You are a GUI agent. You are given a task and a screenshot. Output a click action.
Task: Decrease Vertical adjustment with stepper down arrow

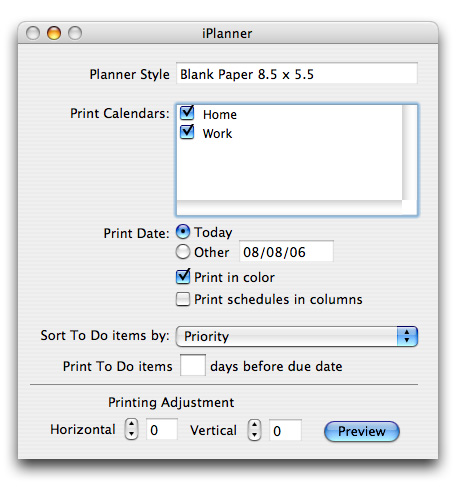[x=254, y=435]
